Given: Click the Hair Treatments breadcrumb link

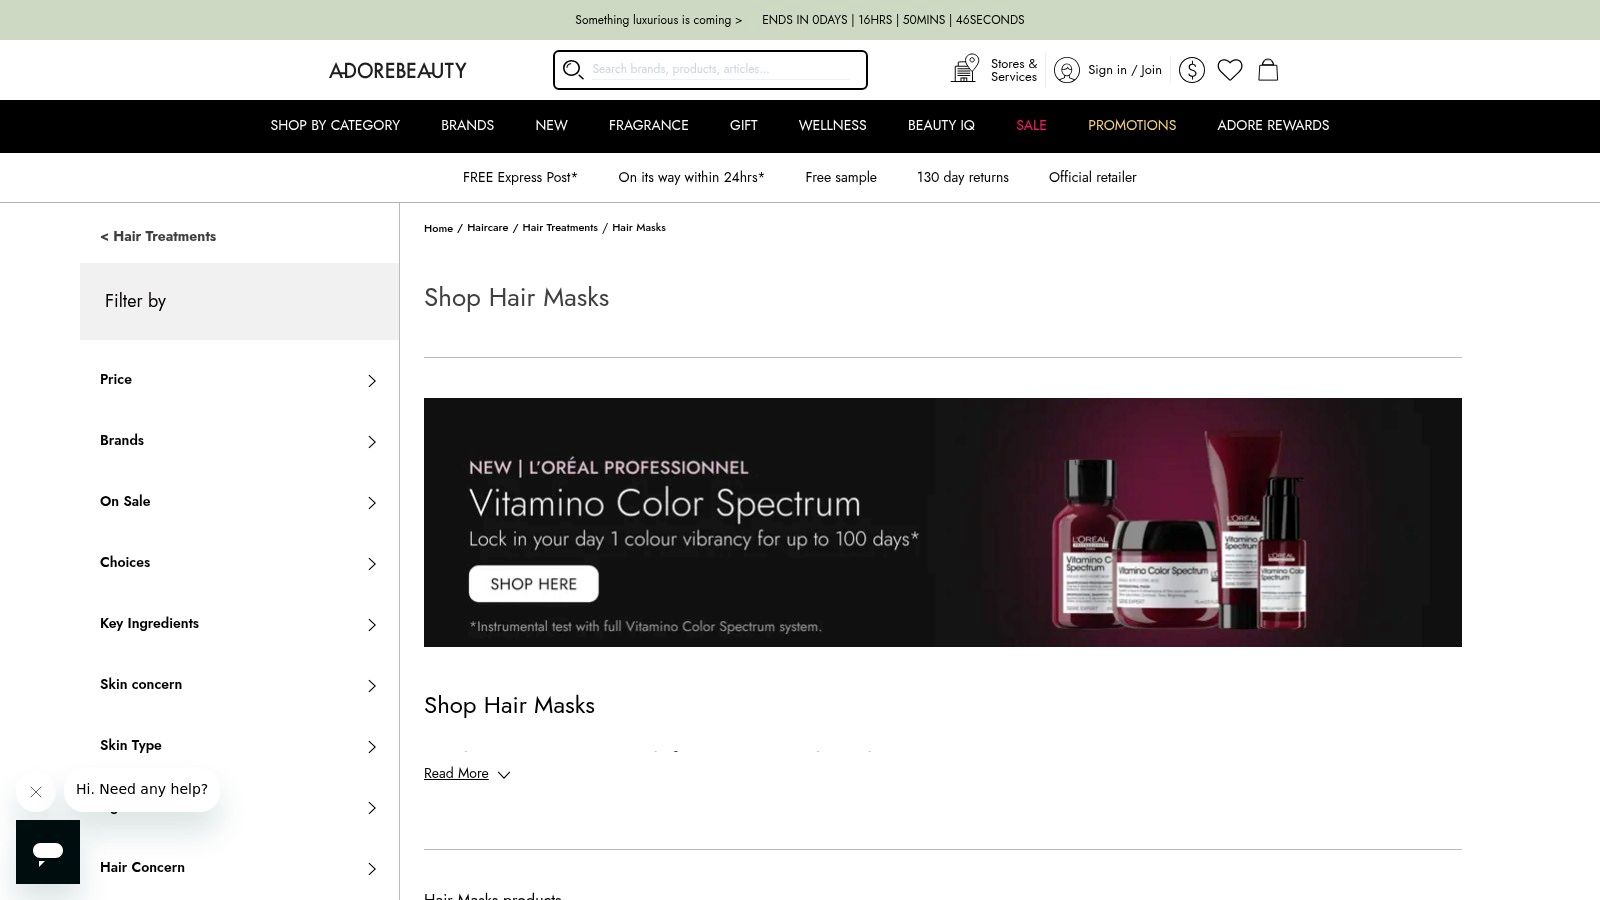Looking at the screenshot, I should 560,228.
